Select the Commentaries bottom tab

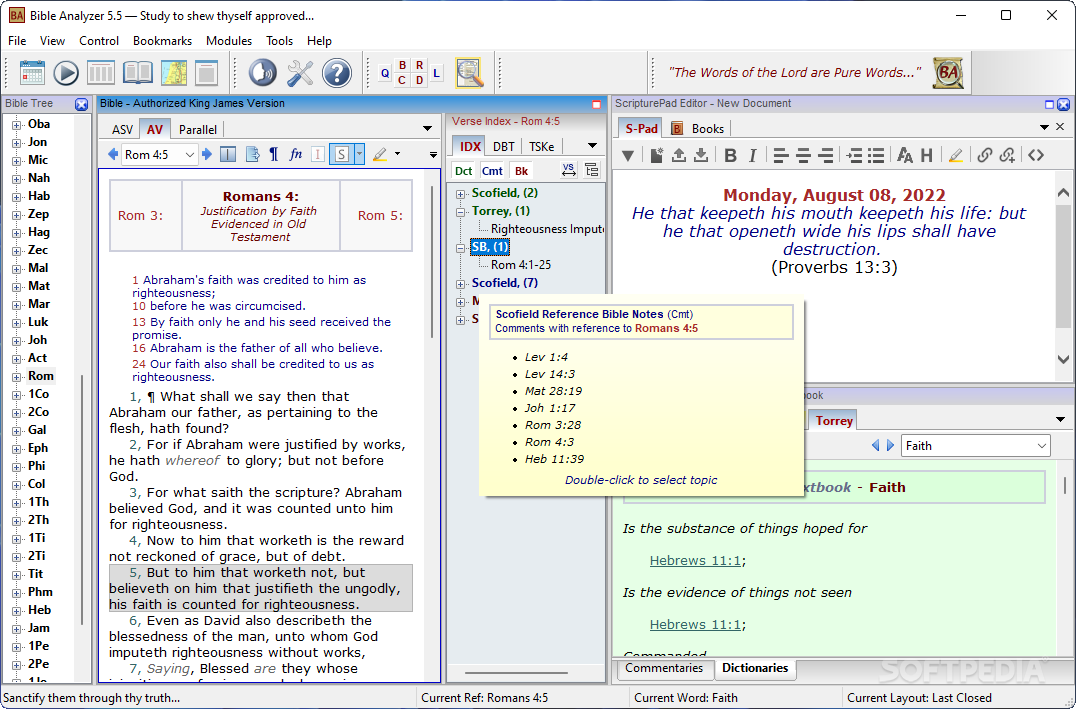(664, 668)
